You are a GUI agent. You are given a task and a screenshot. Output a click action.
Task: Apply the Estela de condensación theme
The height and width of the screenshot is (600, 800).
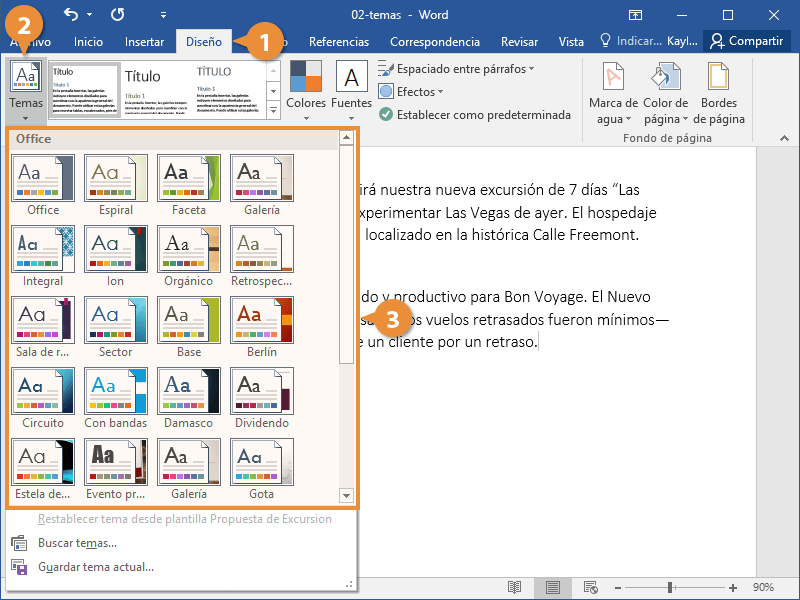coord(43,469)
